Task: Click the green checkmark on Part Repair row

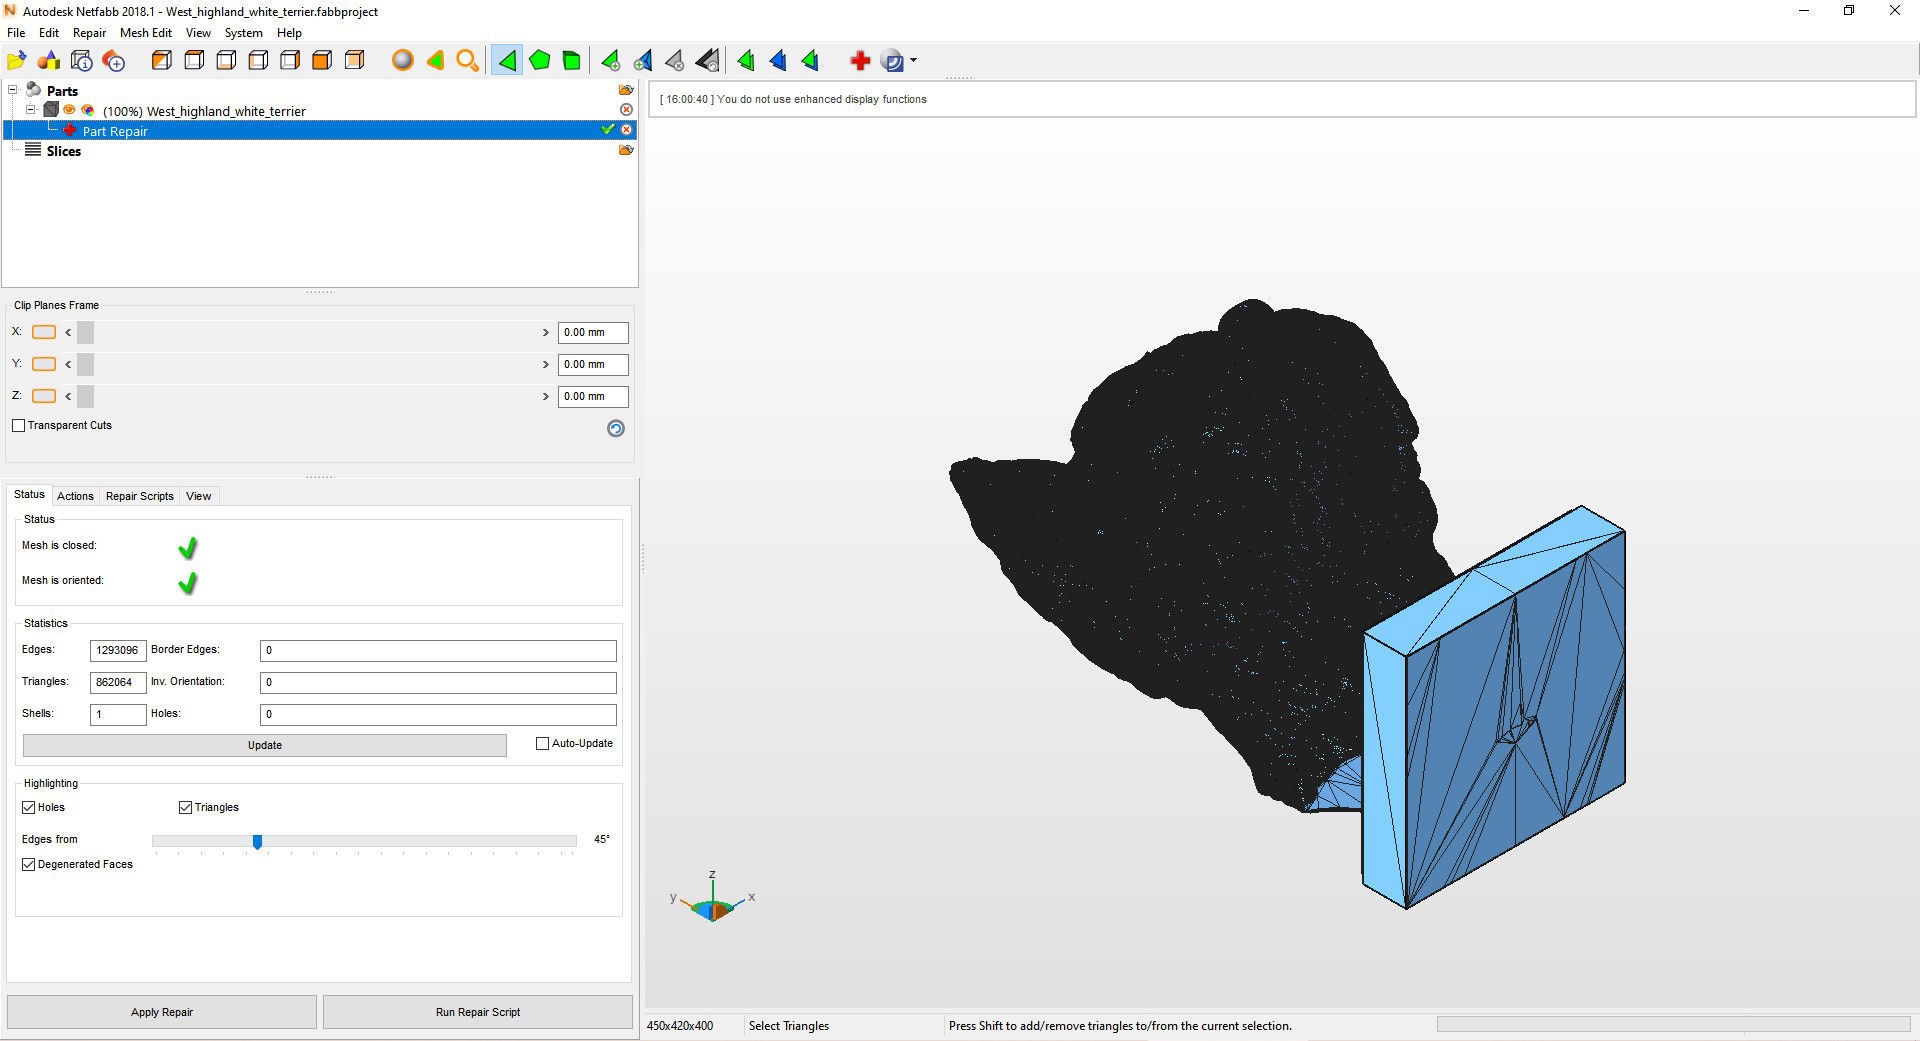Action: [607, 129]
